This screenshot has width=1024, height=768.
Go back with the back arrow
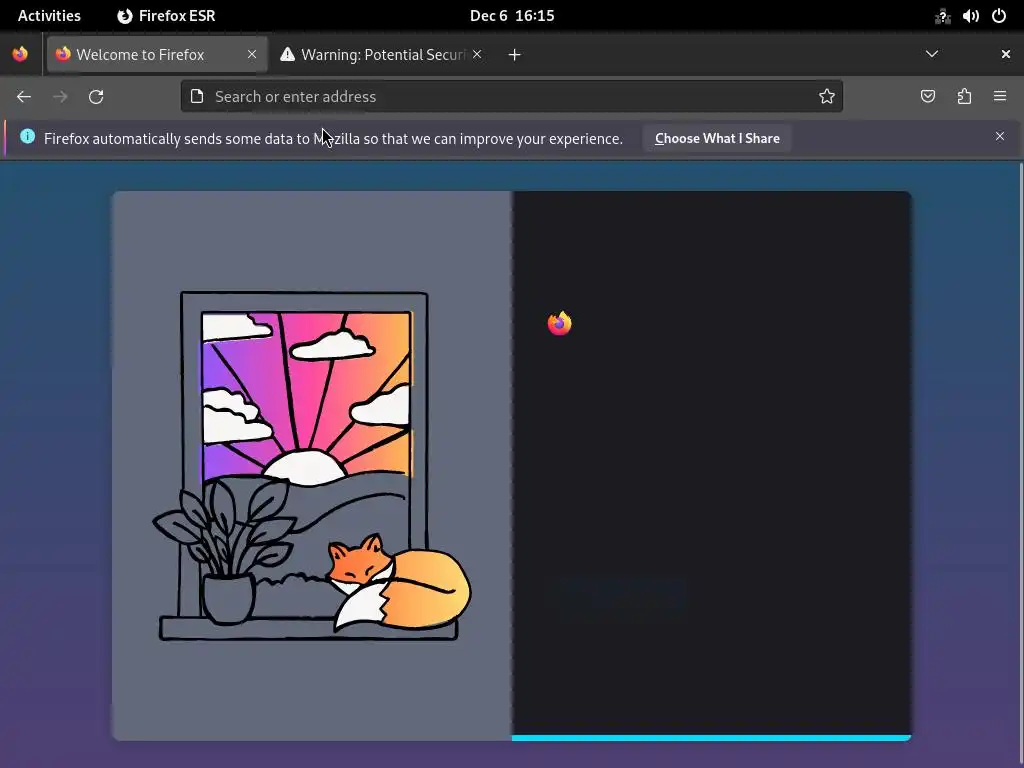(24, 97)
